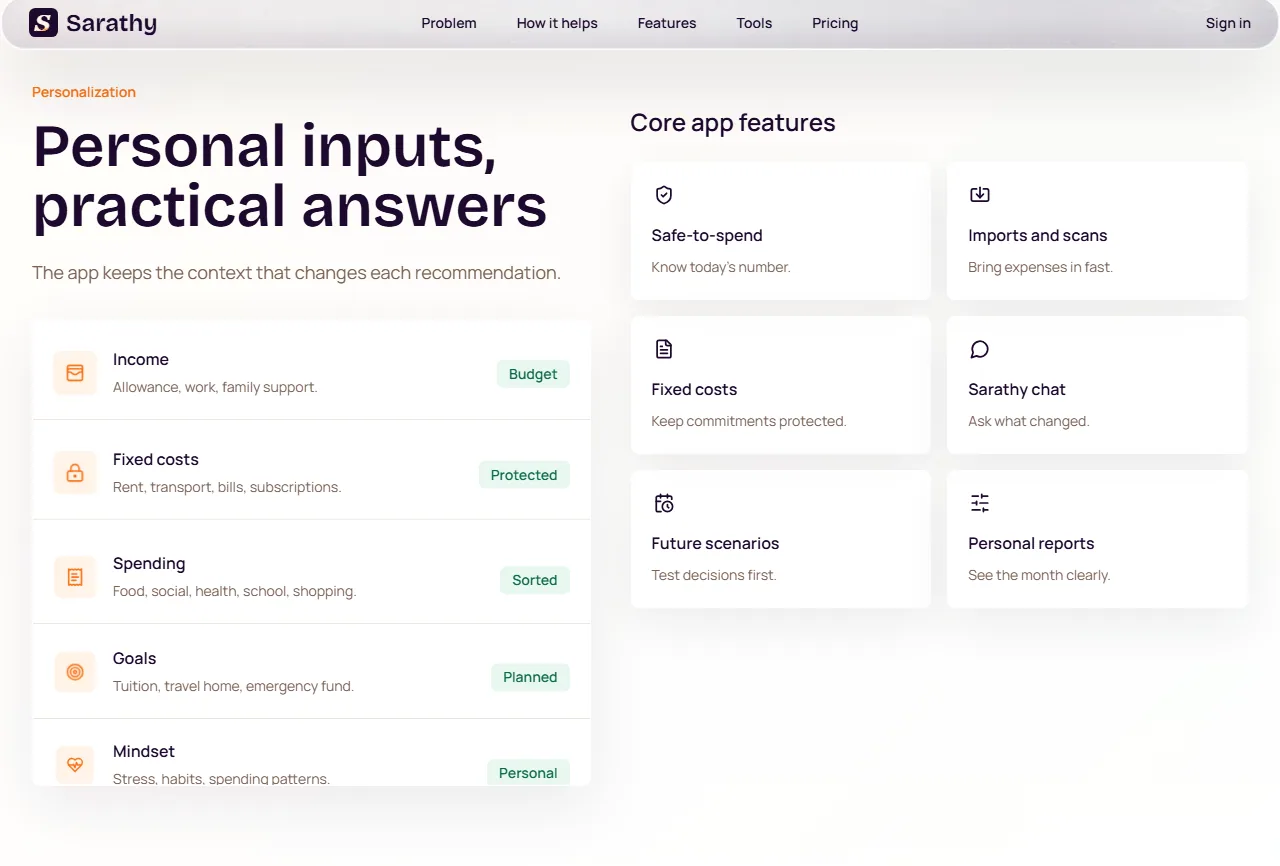1280x866 pixels.
Task: Click the Mindset row title
Action: [x=144, y=751]
